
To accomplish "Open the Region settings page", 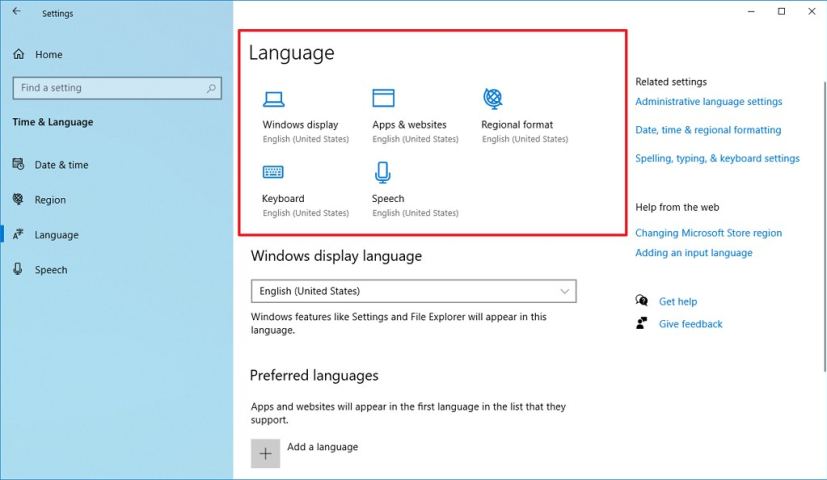I will click(50, 200).
